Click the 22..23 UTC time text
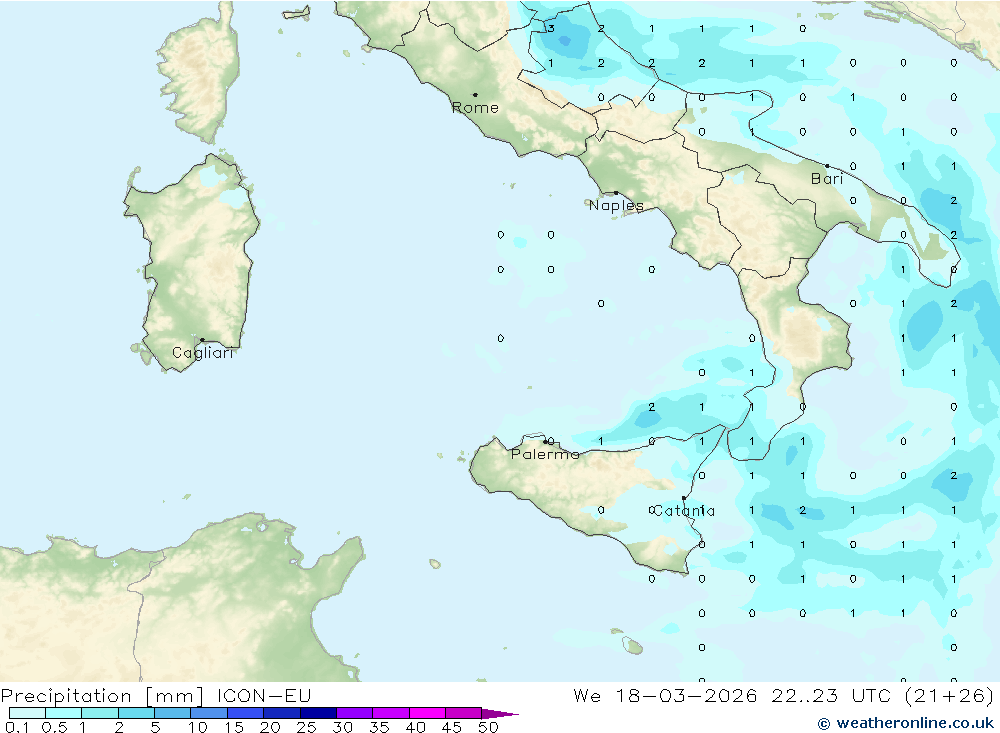 (x=831, y=695)
